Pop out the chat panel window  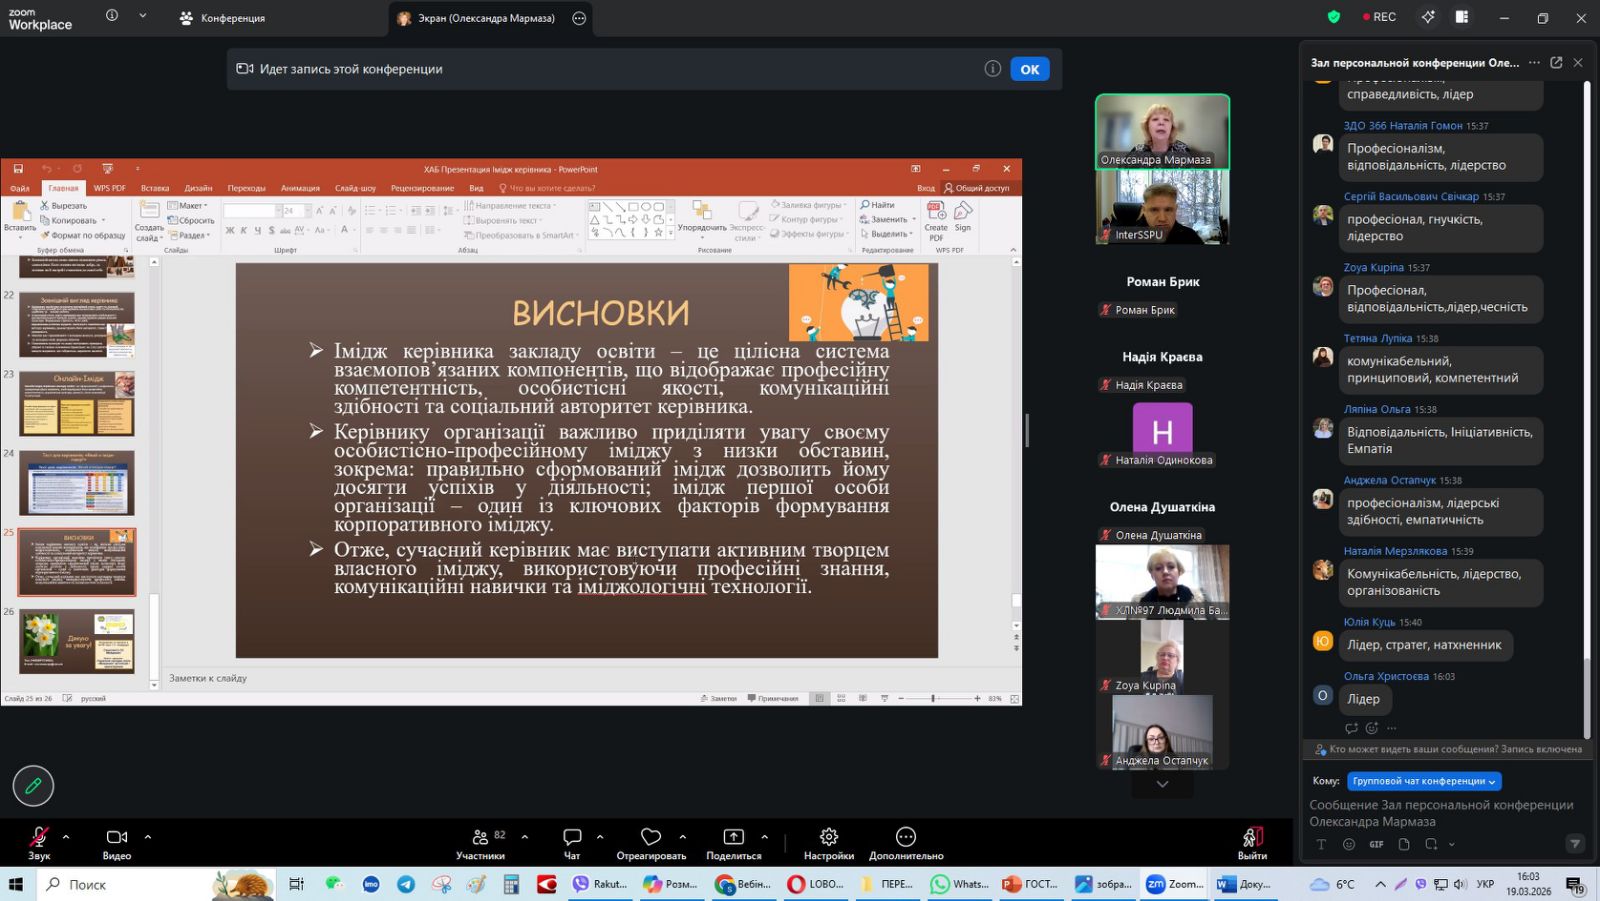pos(1556,62)
